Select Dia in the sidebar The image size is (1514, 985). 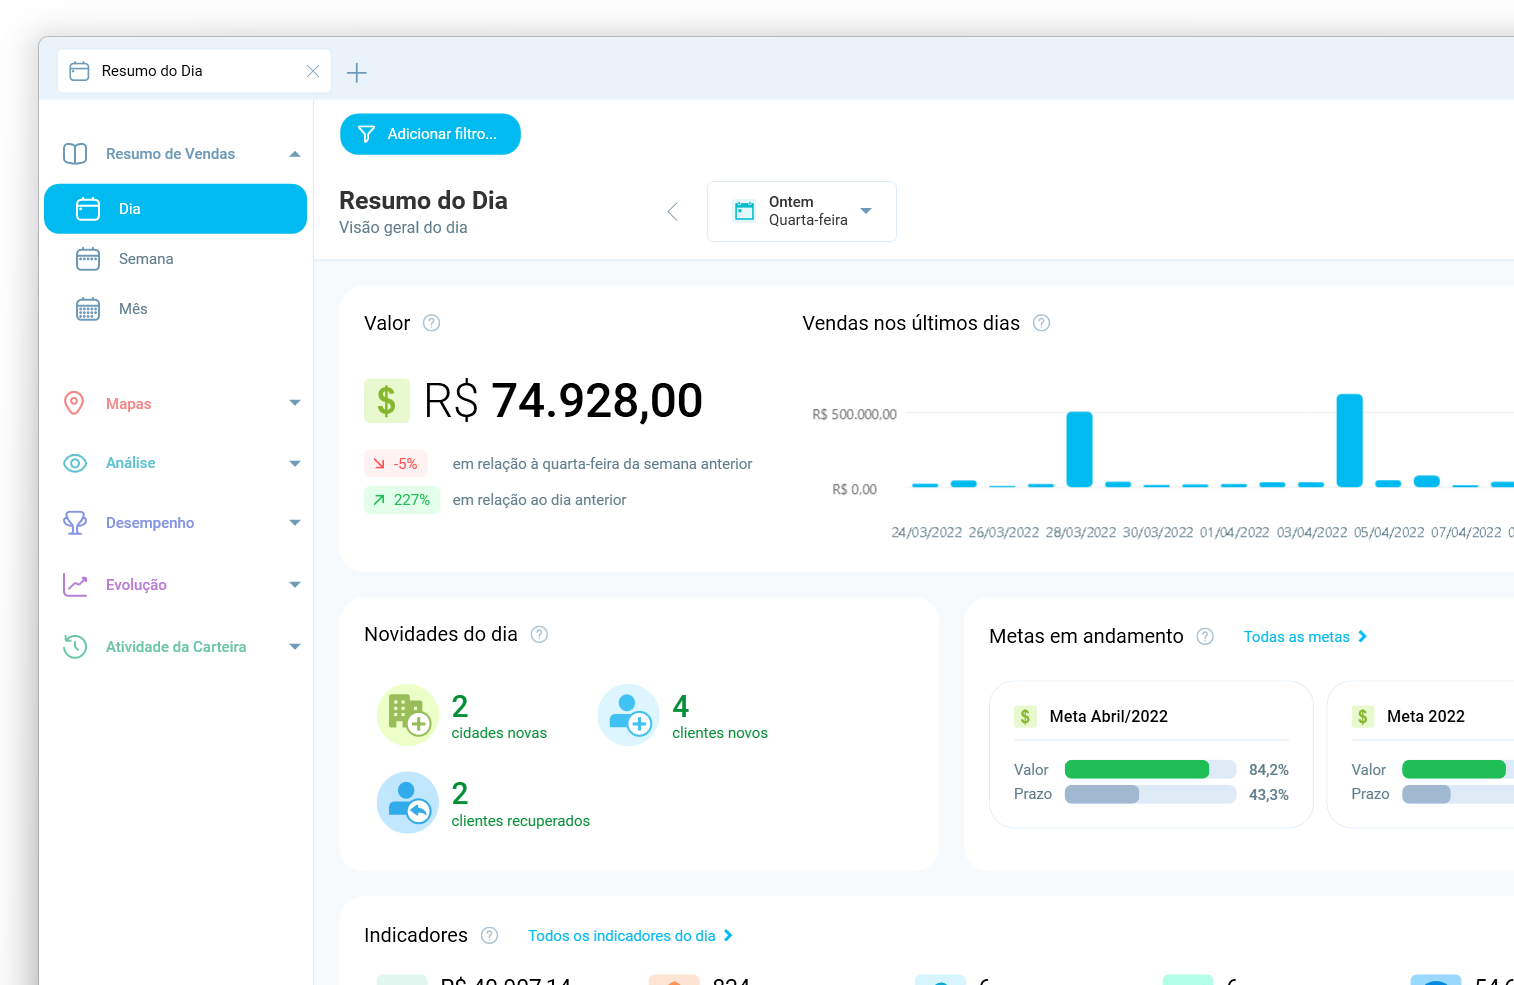(x=175, y=209)
